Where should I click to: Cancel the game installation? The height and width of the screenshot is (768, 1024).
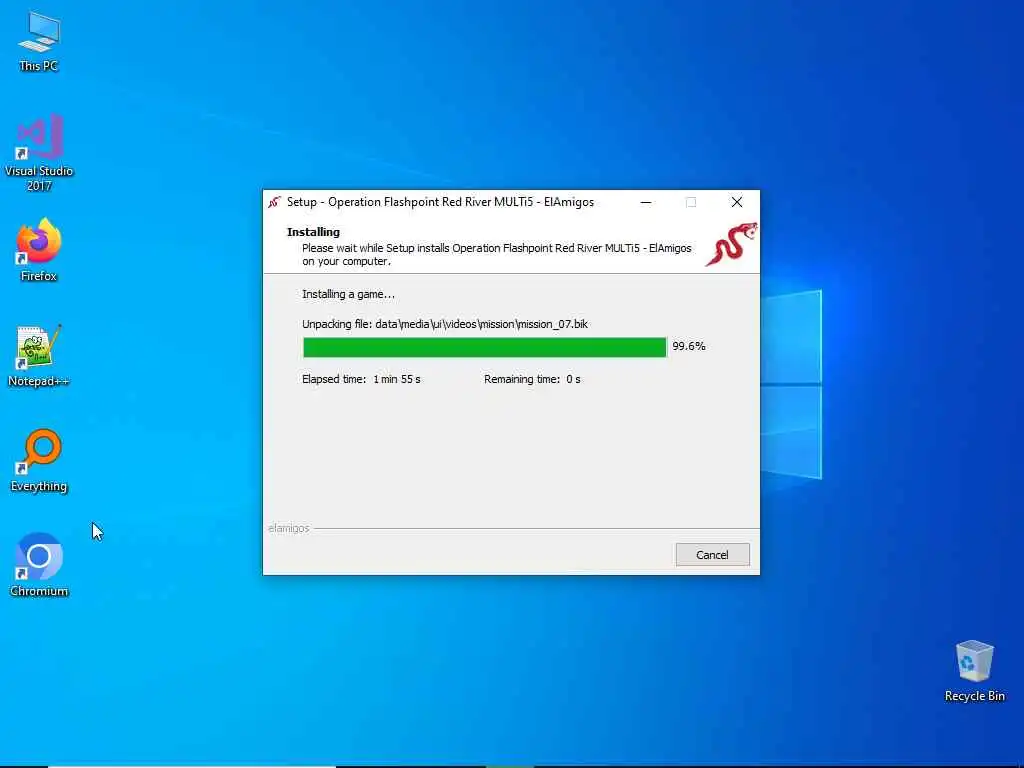click(712, 554)
